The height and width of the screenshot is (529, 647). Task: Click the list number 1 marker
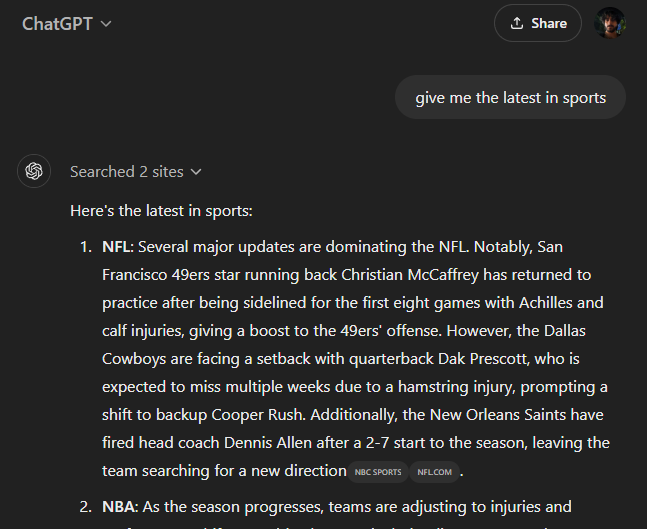pyautogui.click(x=86, y=246)
